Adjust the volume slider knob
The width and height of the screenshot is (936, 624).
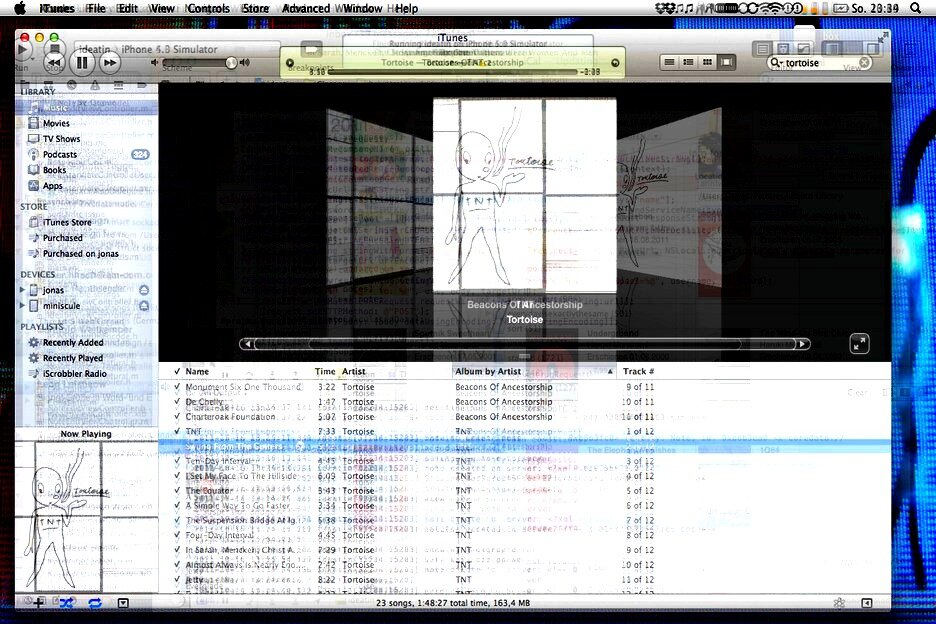coord(231,63)
